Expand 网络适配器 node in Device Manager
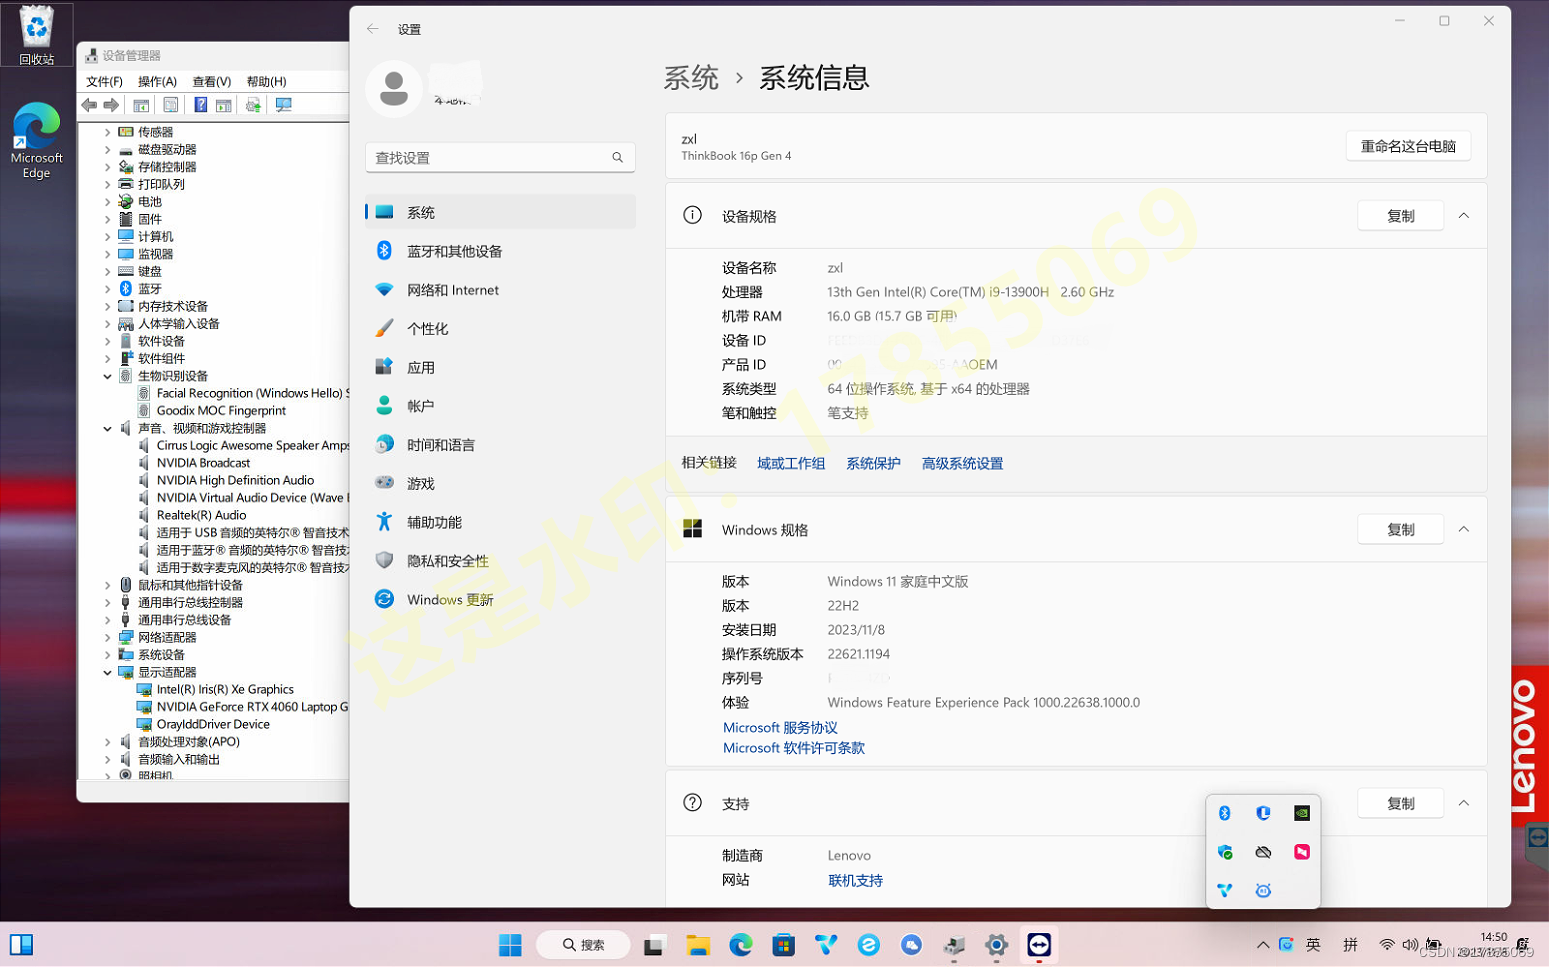The image size is (1549, 967). click(107, 637)
